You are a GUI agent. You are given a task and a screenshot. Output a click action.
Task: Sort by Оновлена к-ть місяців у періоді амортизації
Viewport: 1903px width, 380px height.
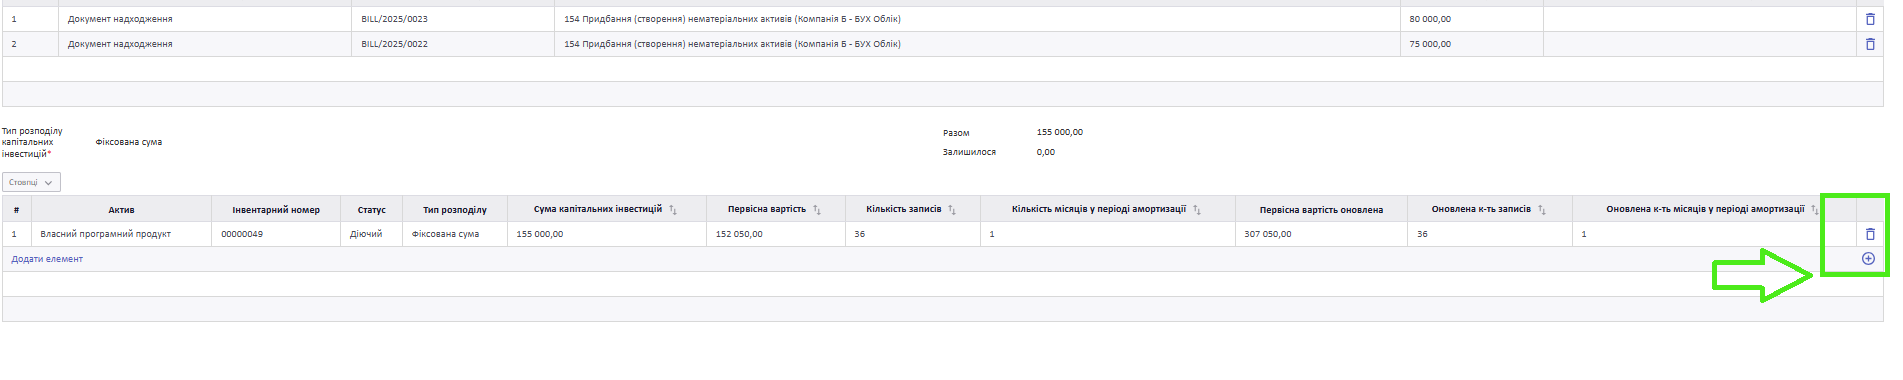[1815, 210]
